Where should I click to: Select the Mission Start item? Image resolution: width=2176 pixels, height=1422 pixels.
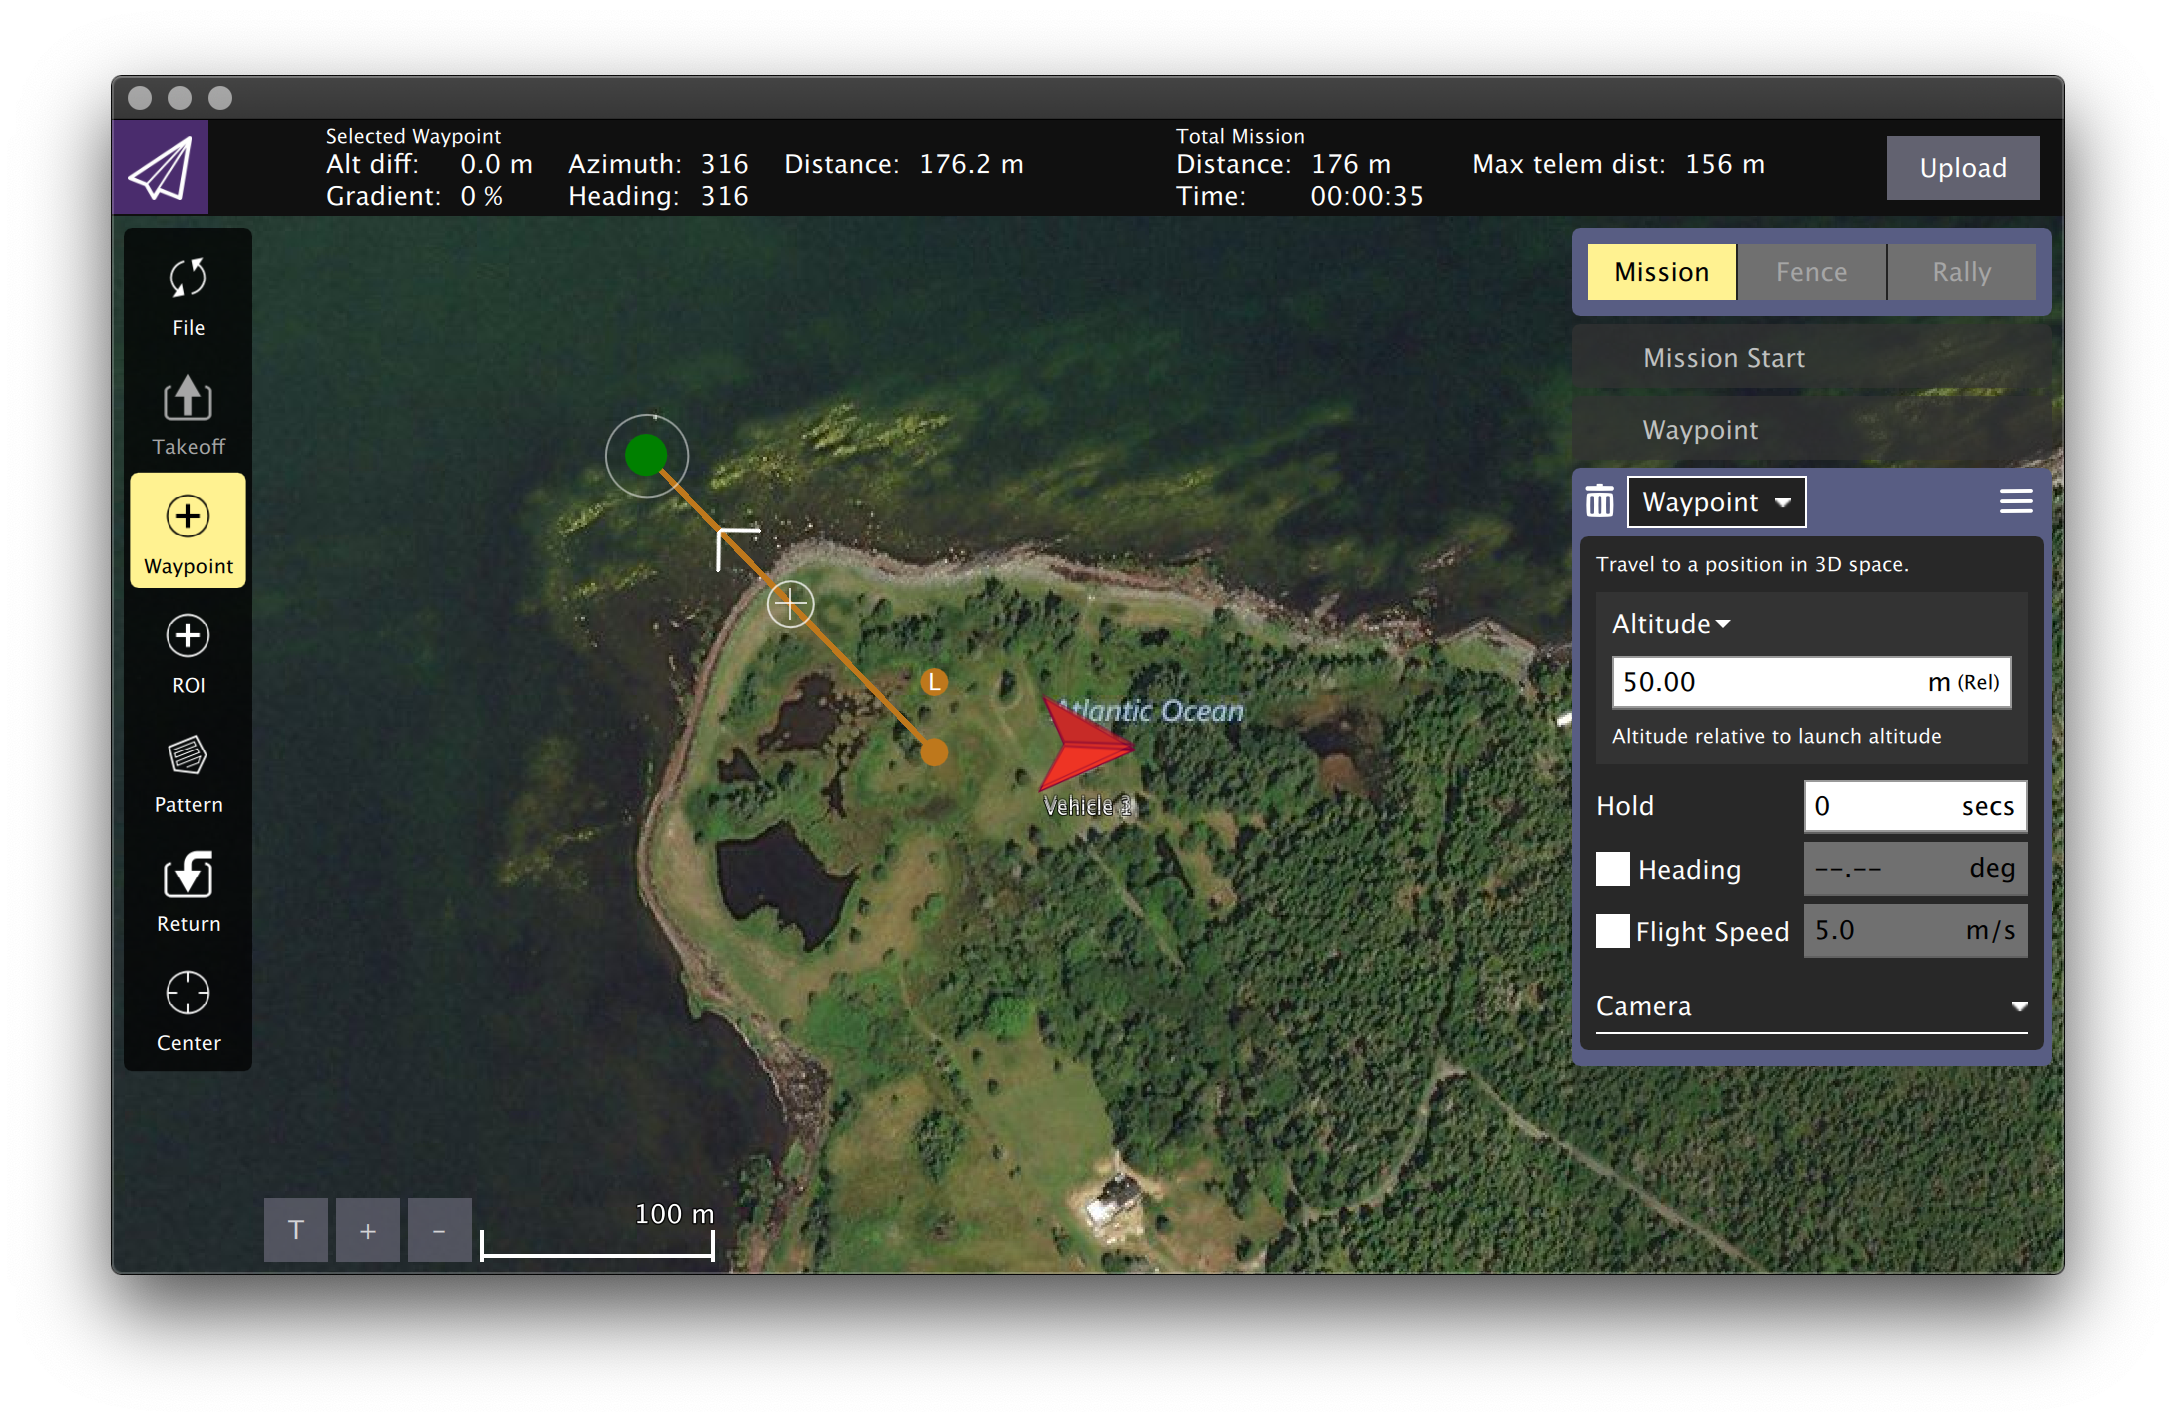1722,357
